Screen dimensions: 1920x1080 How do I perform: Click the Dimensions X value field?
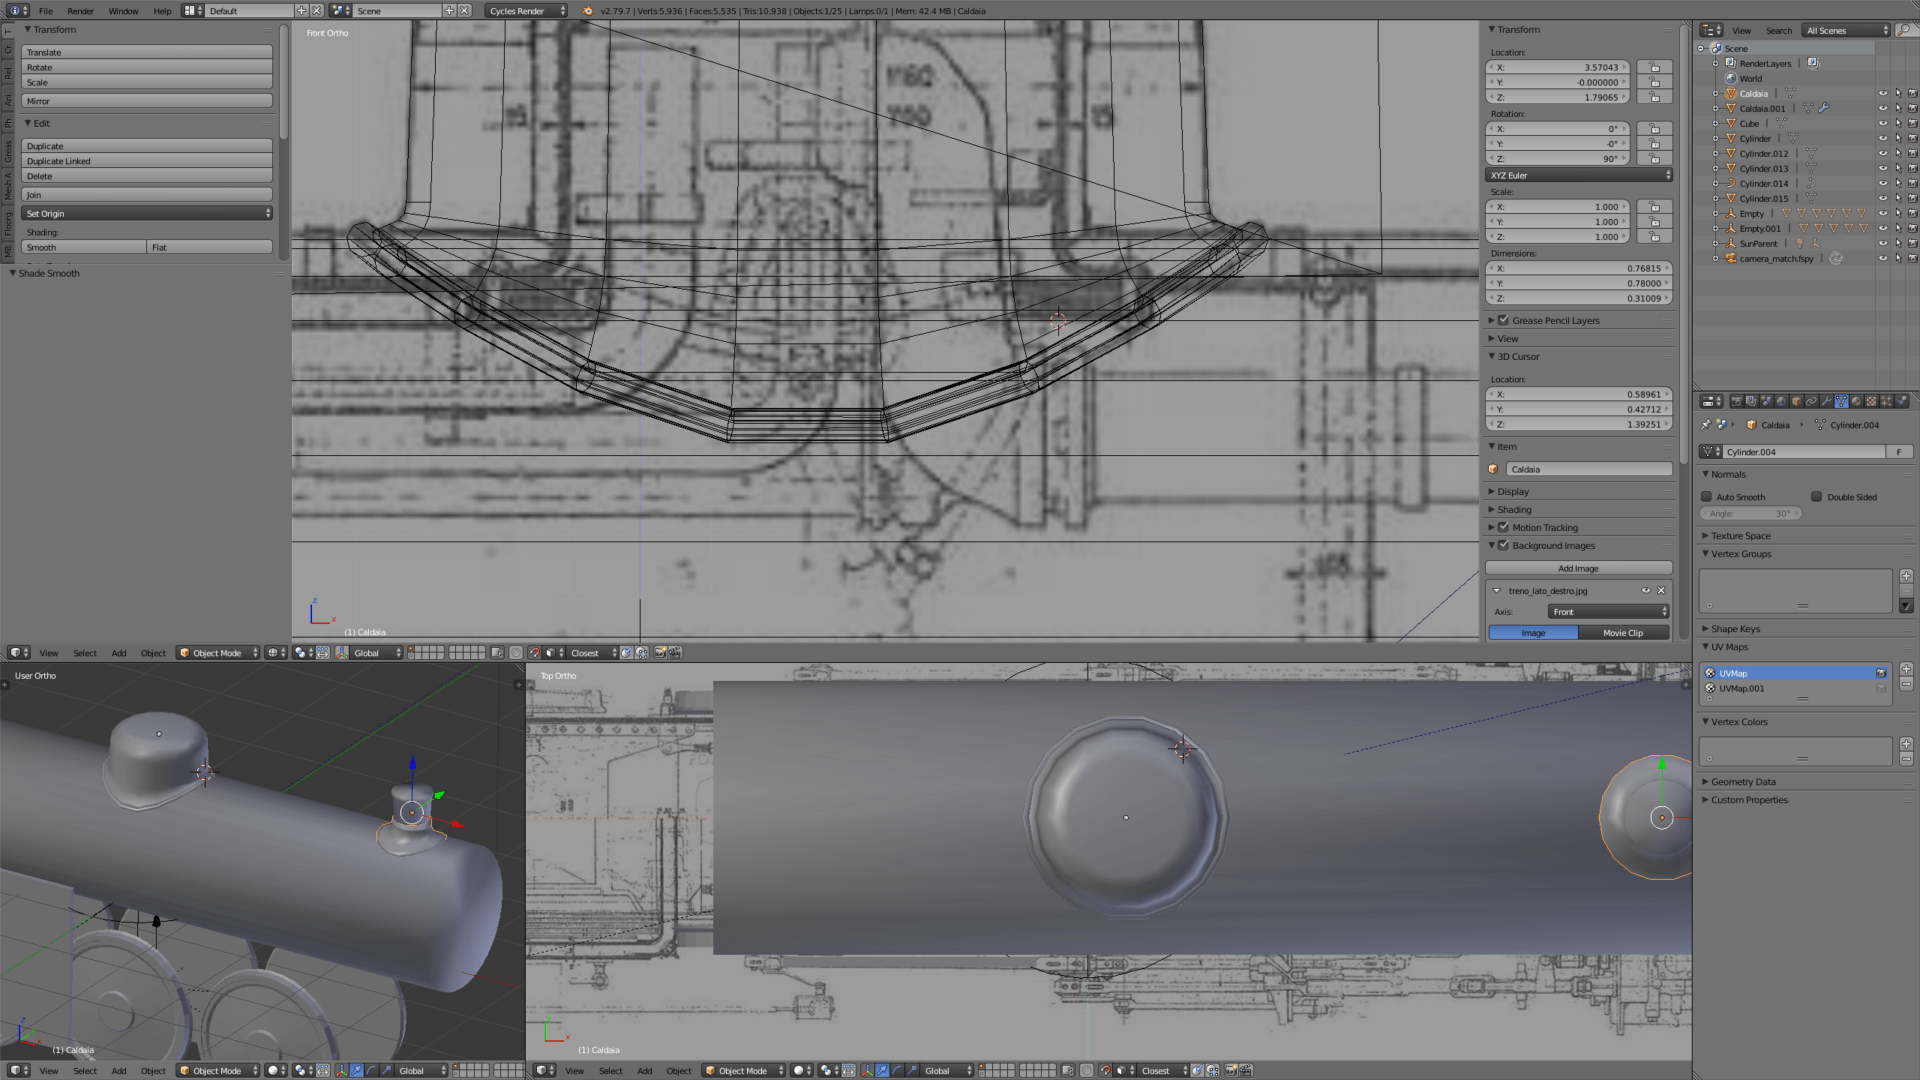(1579, 269)
